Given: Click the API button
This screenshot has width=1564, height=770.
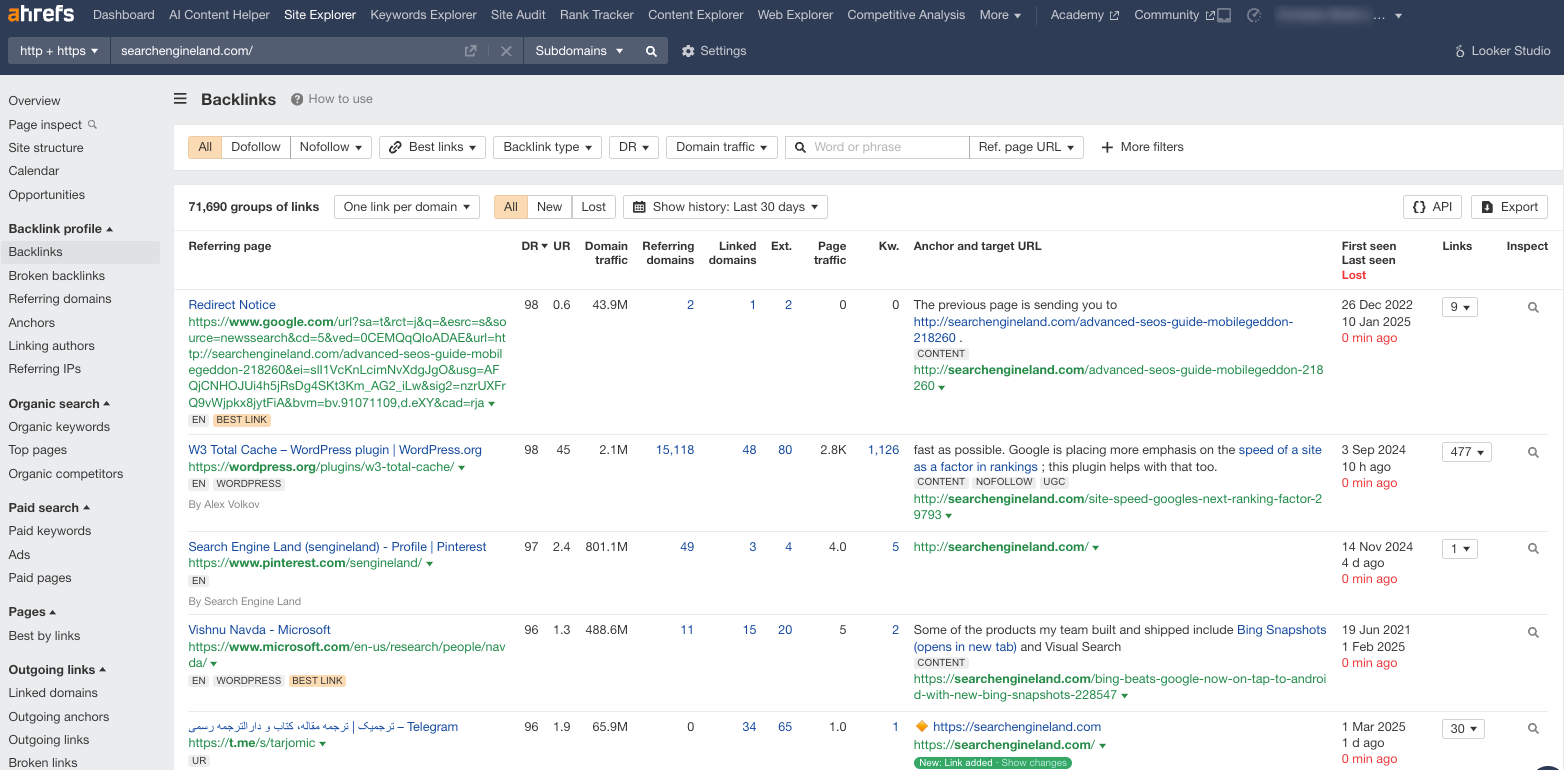Looking at the screenshot, I should click(x=1433, y=207).
